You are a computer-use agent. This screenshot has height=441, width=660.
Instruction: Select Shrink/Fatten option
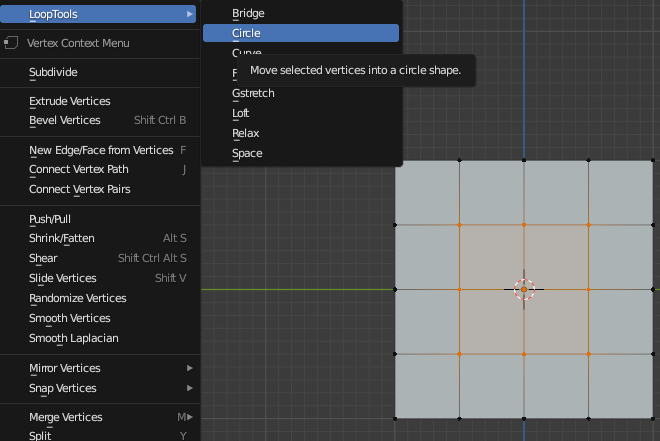[x=98, y=238]
